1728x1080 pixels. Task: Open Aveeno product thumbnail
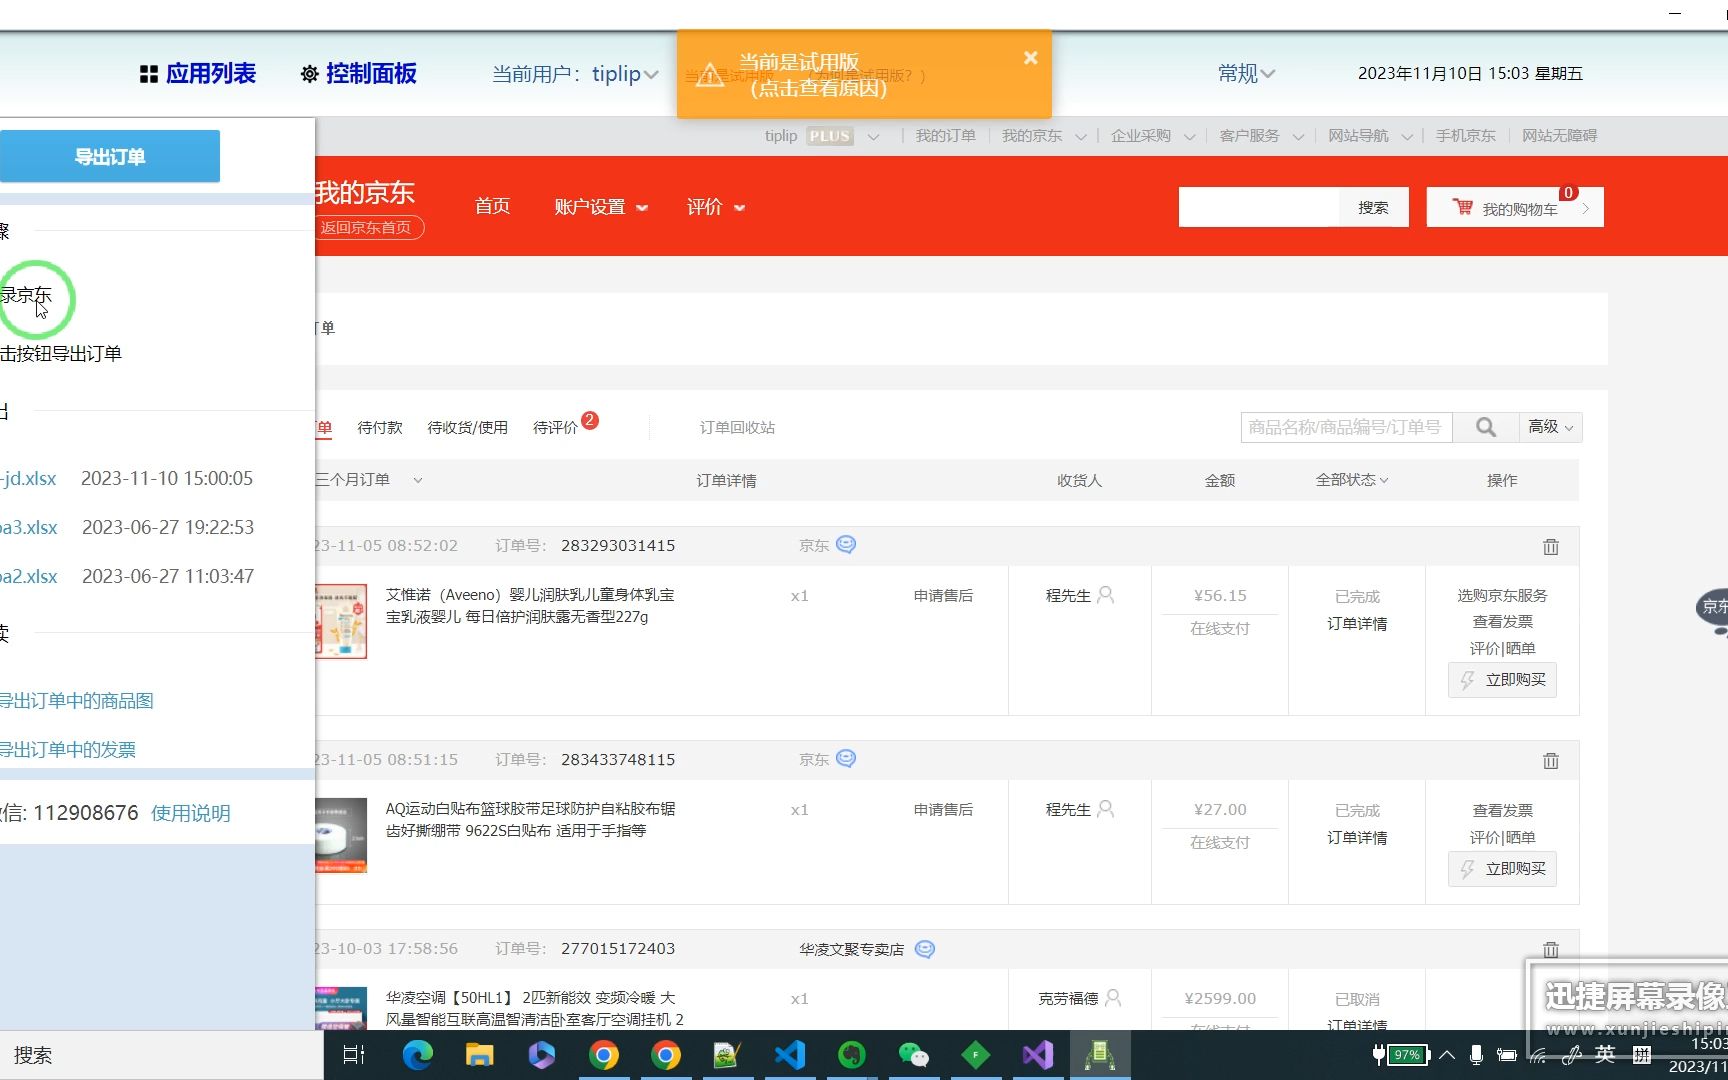tap(341, 621)
